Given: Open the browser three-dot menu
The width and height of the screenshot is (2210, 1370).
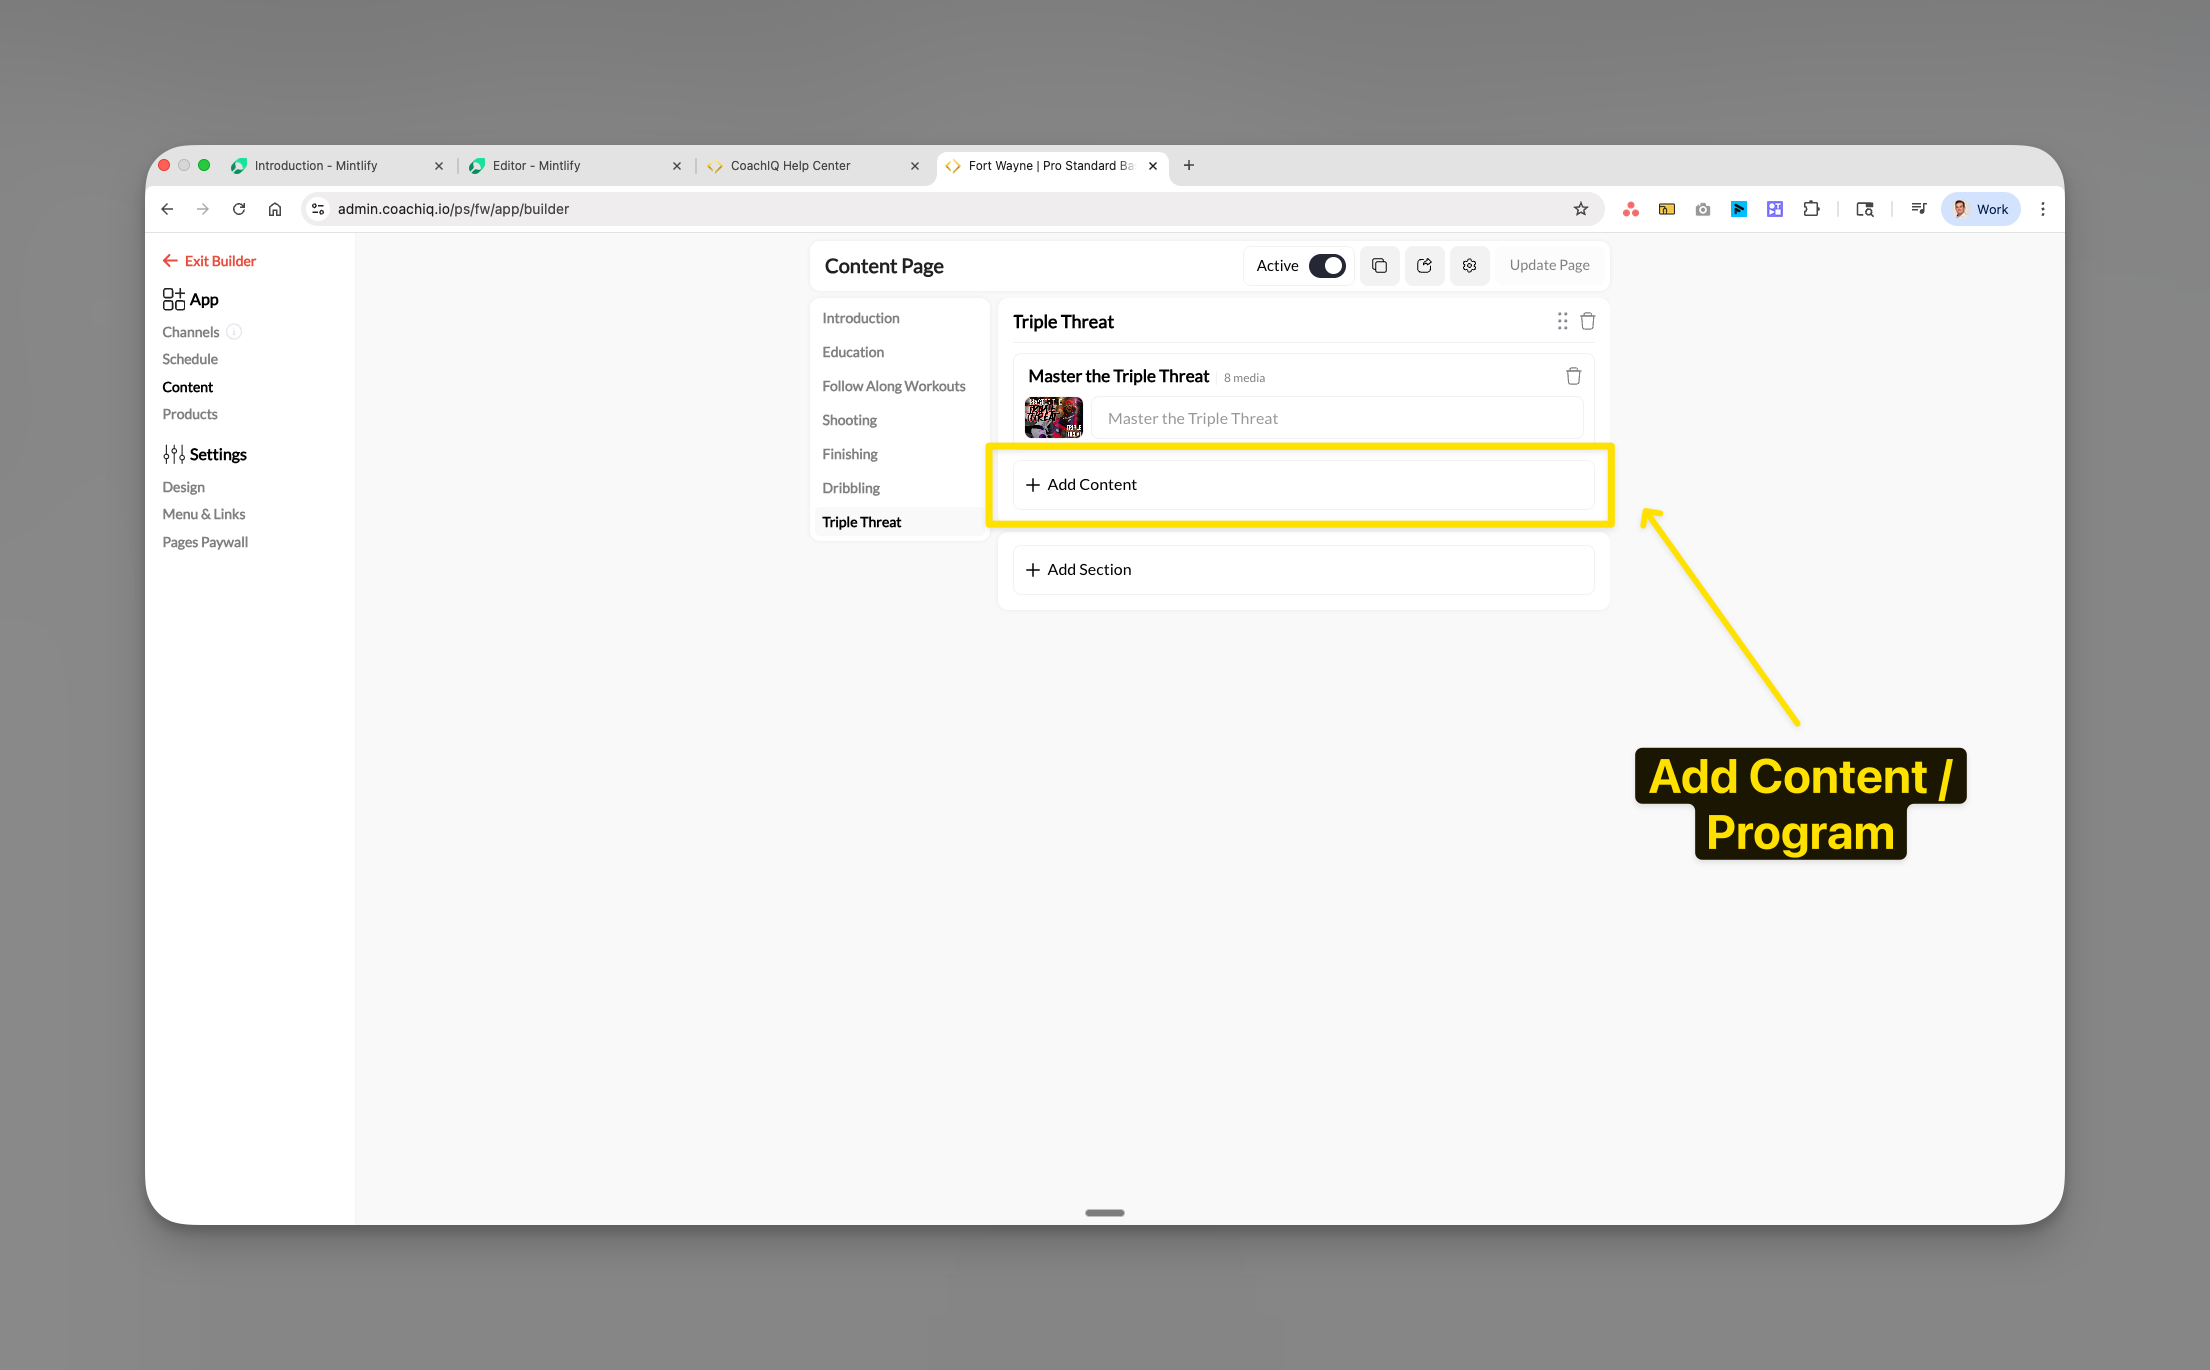Looking at the screenshot, I should tap(2043, 209).
